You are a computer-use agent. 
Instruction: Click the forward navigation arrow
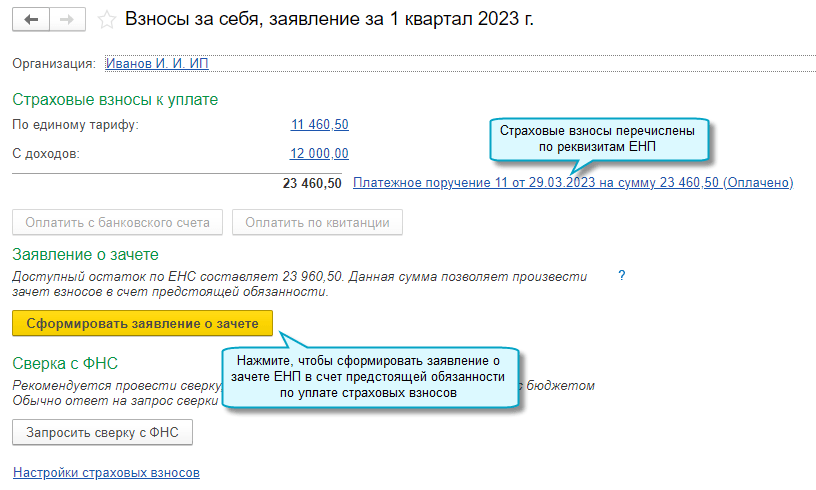tap(67, 20)
